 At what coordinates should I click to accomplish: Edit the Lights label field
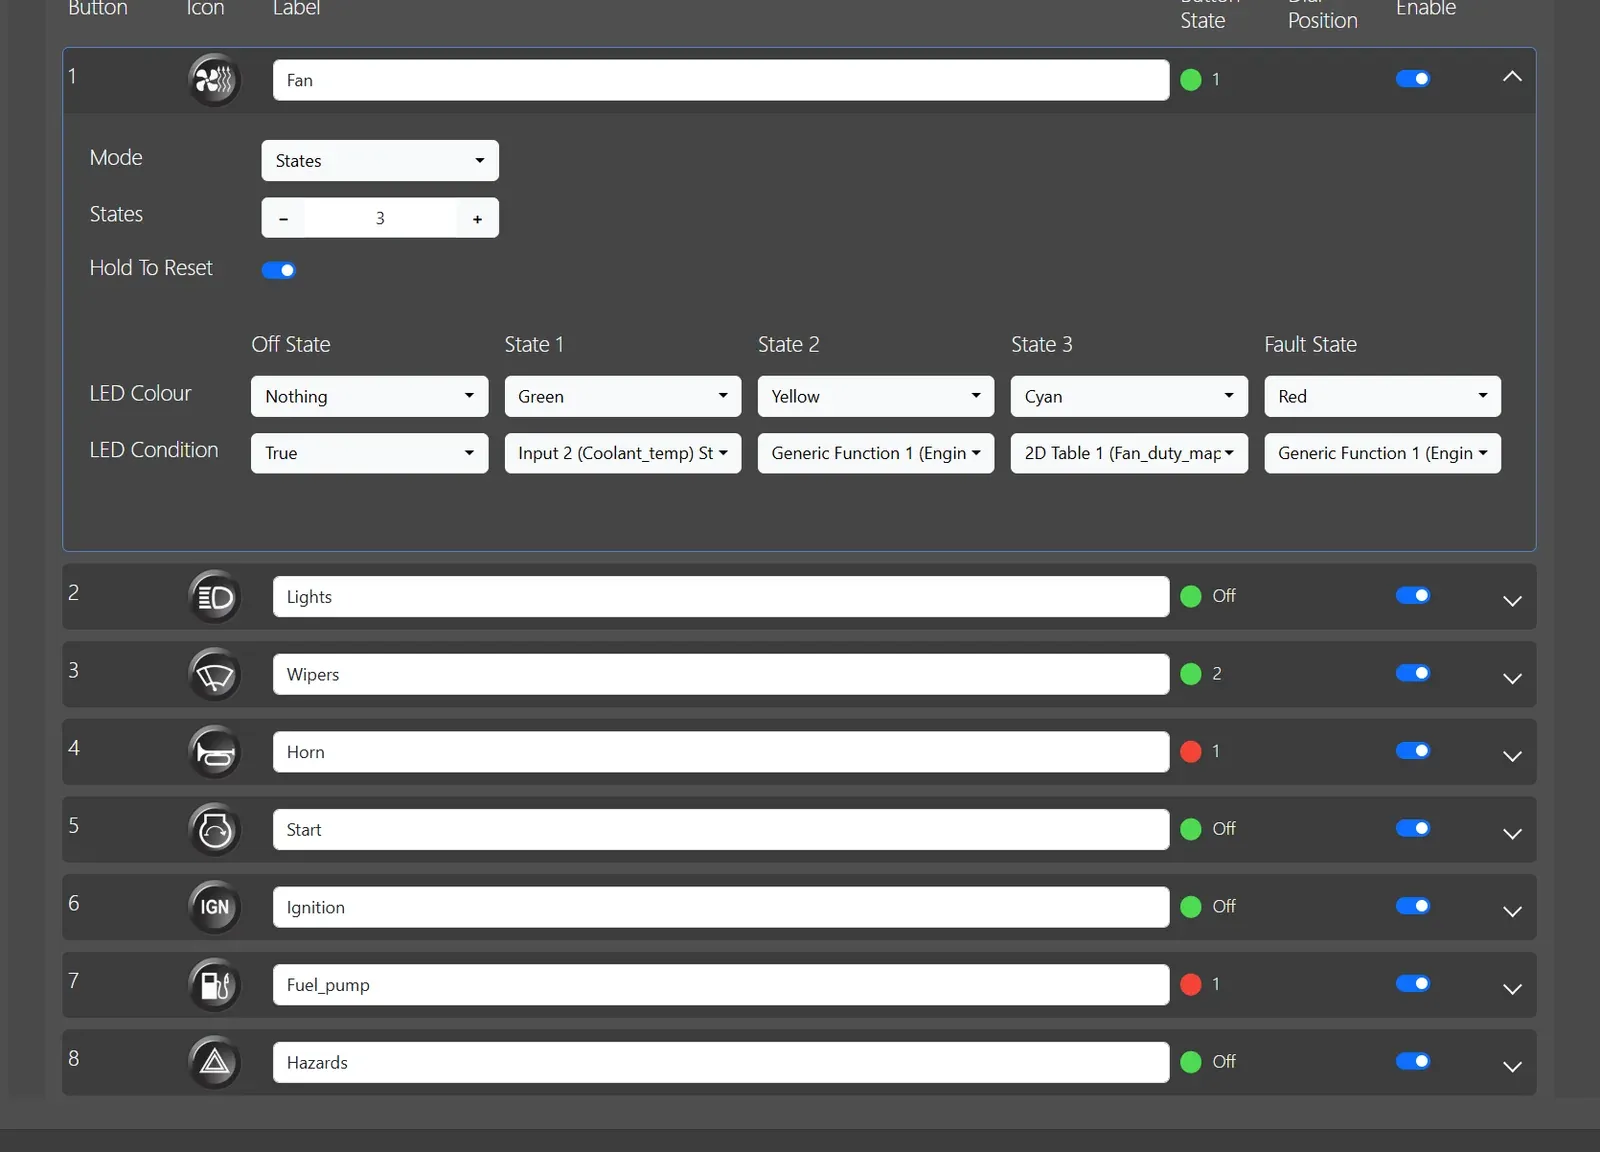pyautogui.click(x=721, y=597)
